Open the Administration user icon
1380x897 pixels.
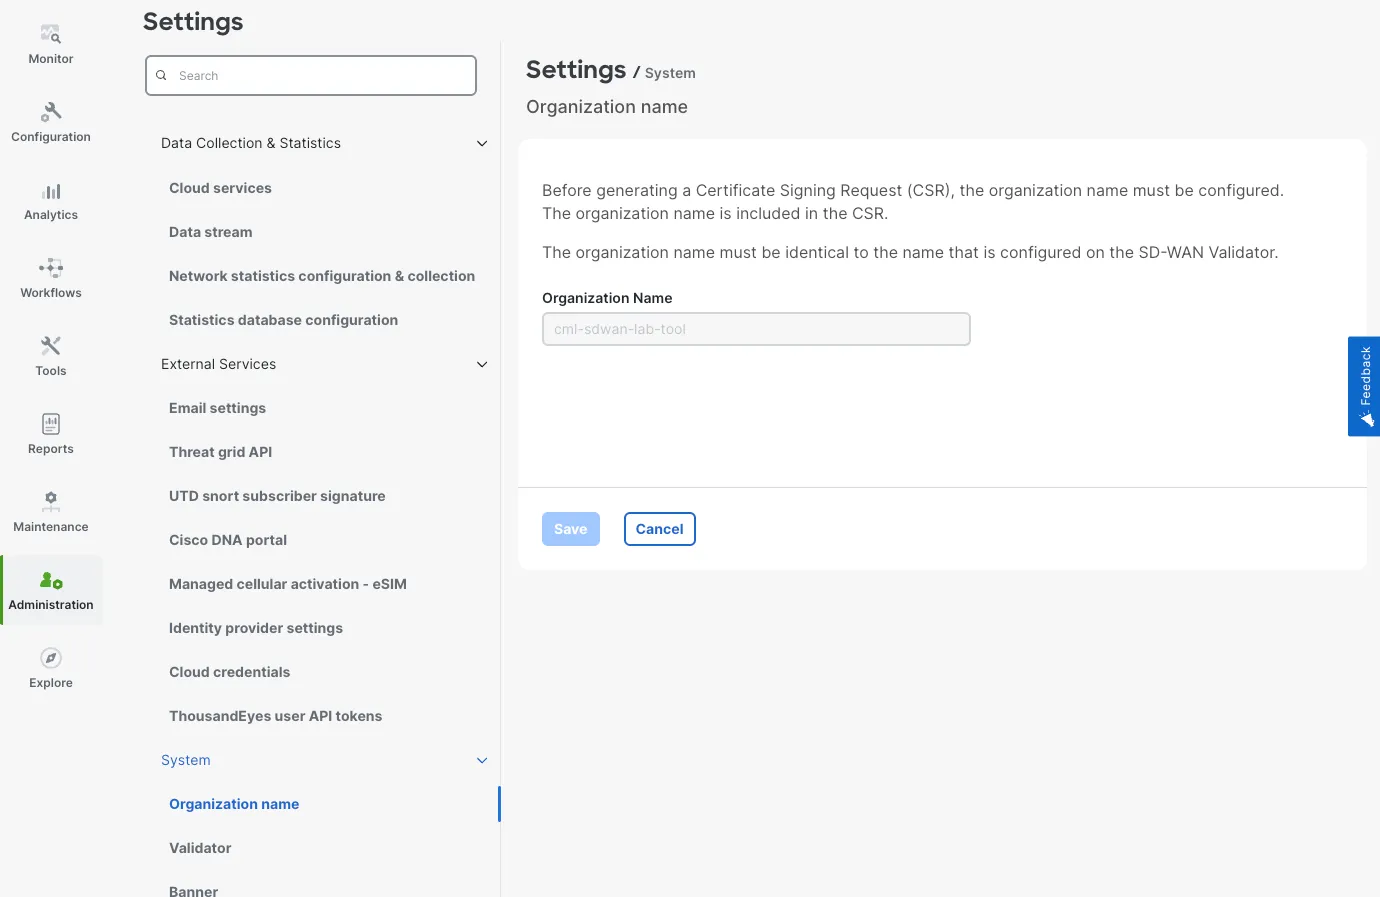pos(51,580)
